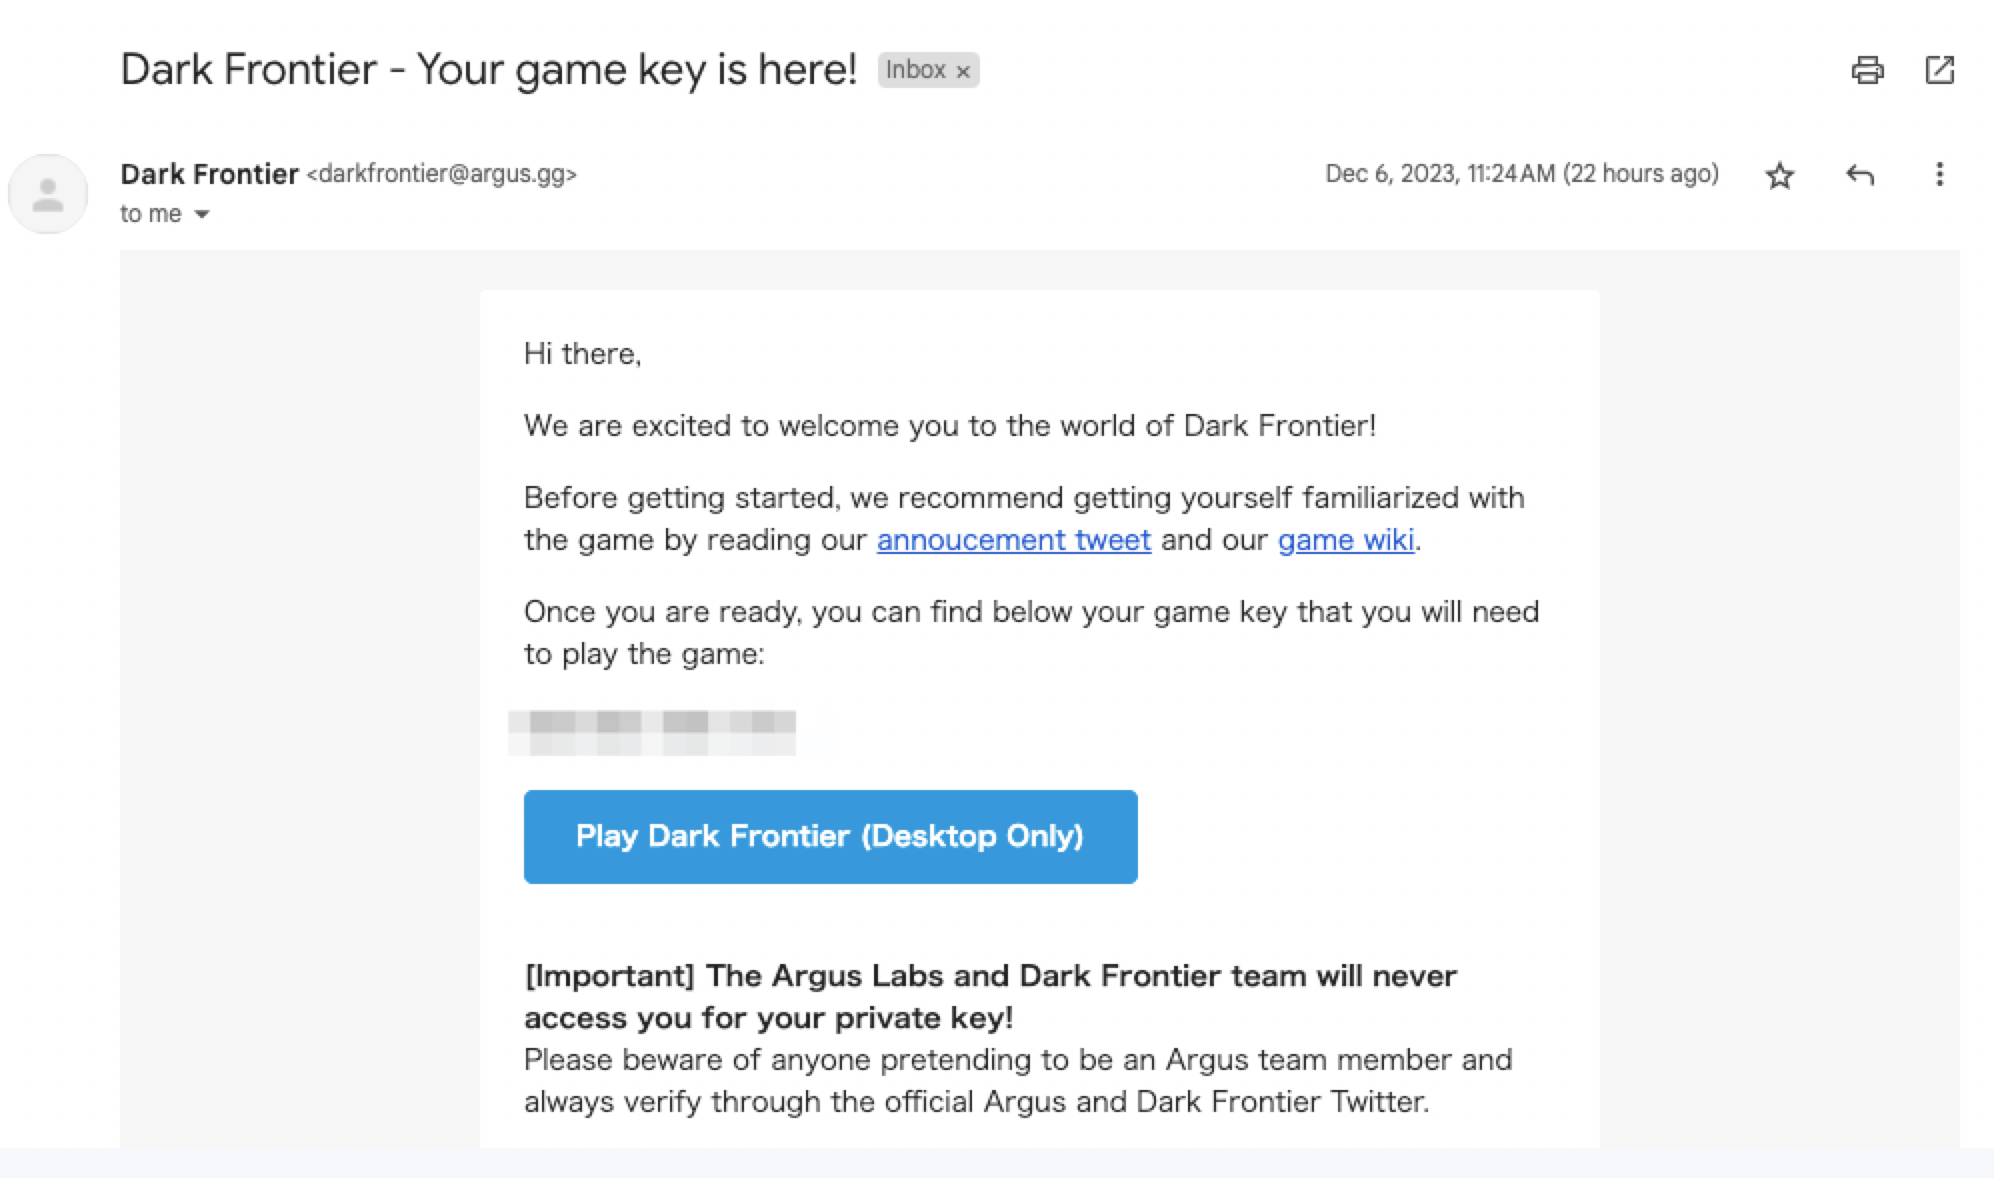The width and height of the screenshot is (1994, 1178).
Task: Click the sender name "Dark Frontier"
Action: [x=208, y=173]
